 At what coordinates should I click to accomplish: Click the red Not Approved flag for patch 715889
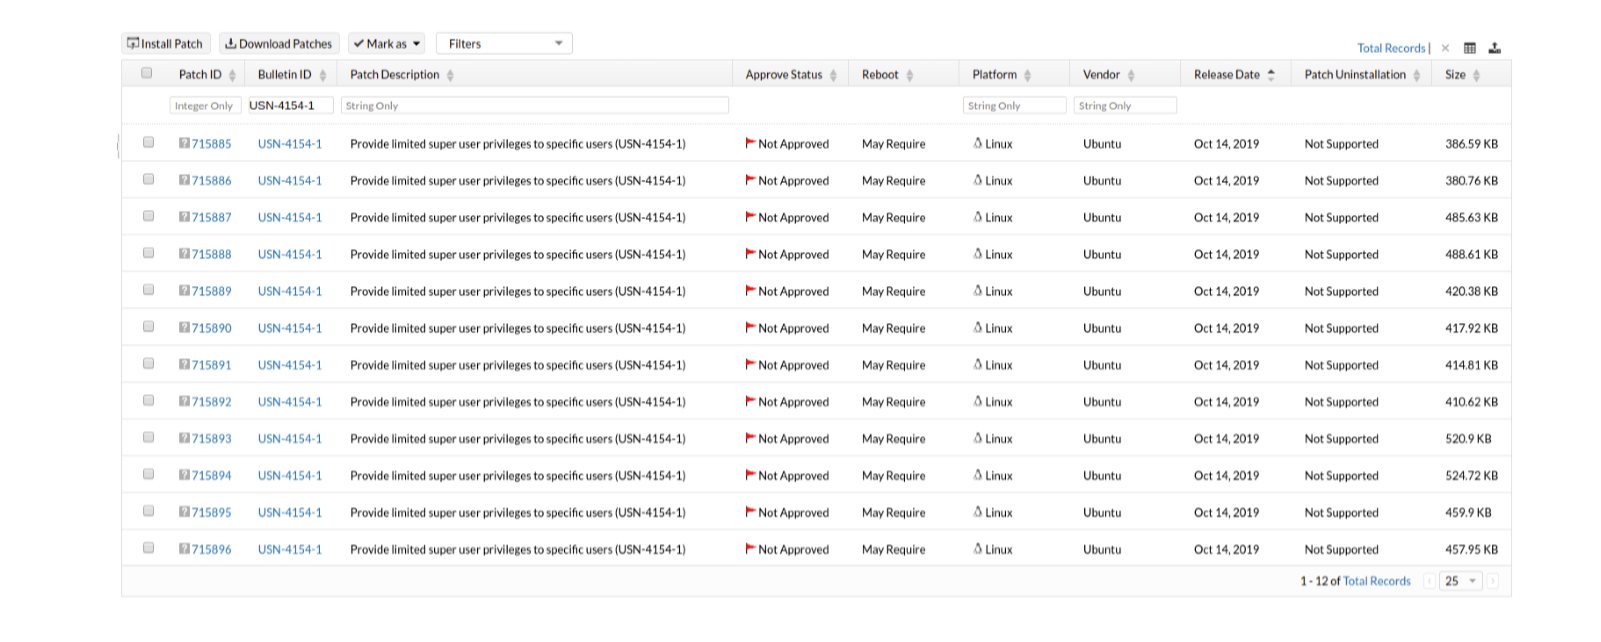750,291
